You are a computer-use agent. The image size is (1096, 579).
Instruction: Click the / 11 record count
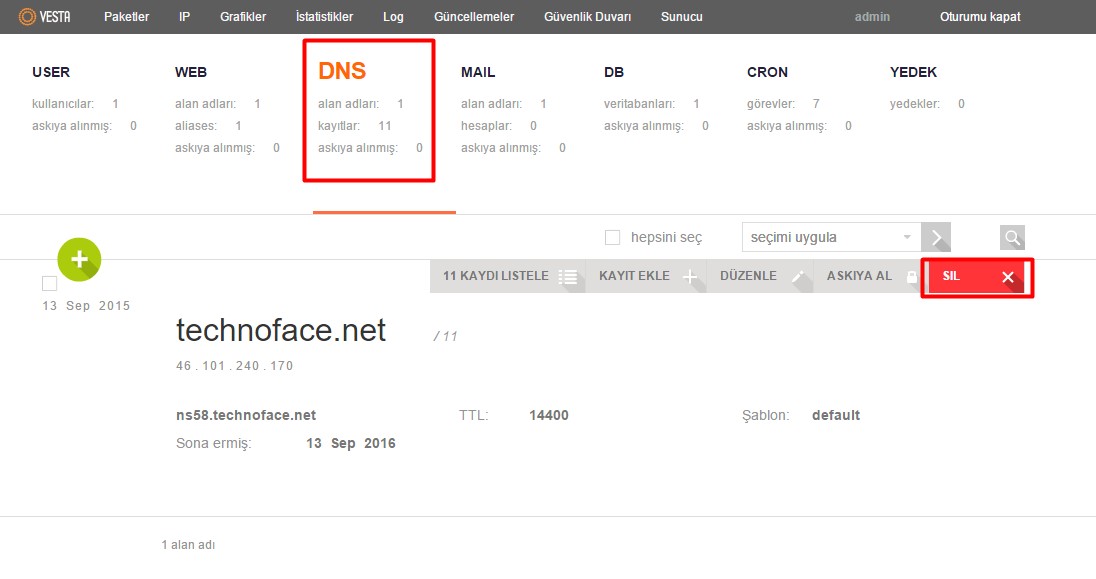pyautogui.click(x=445, y=336)
